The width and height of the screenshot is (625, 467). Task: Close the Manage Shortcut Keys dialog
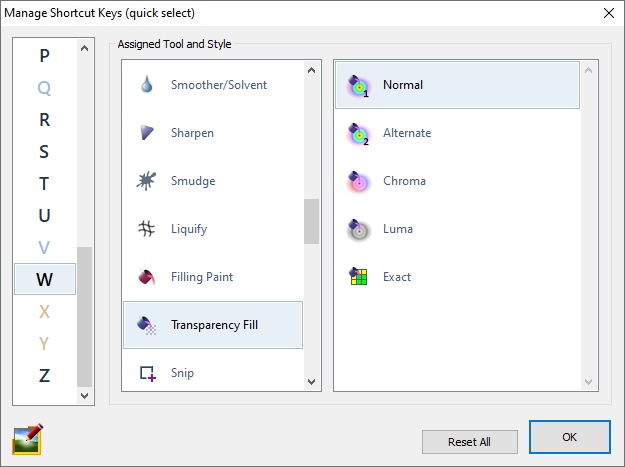pos(608,13)
